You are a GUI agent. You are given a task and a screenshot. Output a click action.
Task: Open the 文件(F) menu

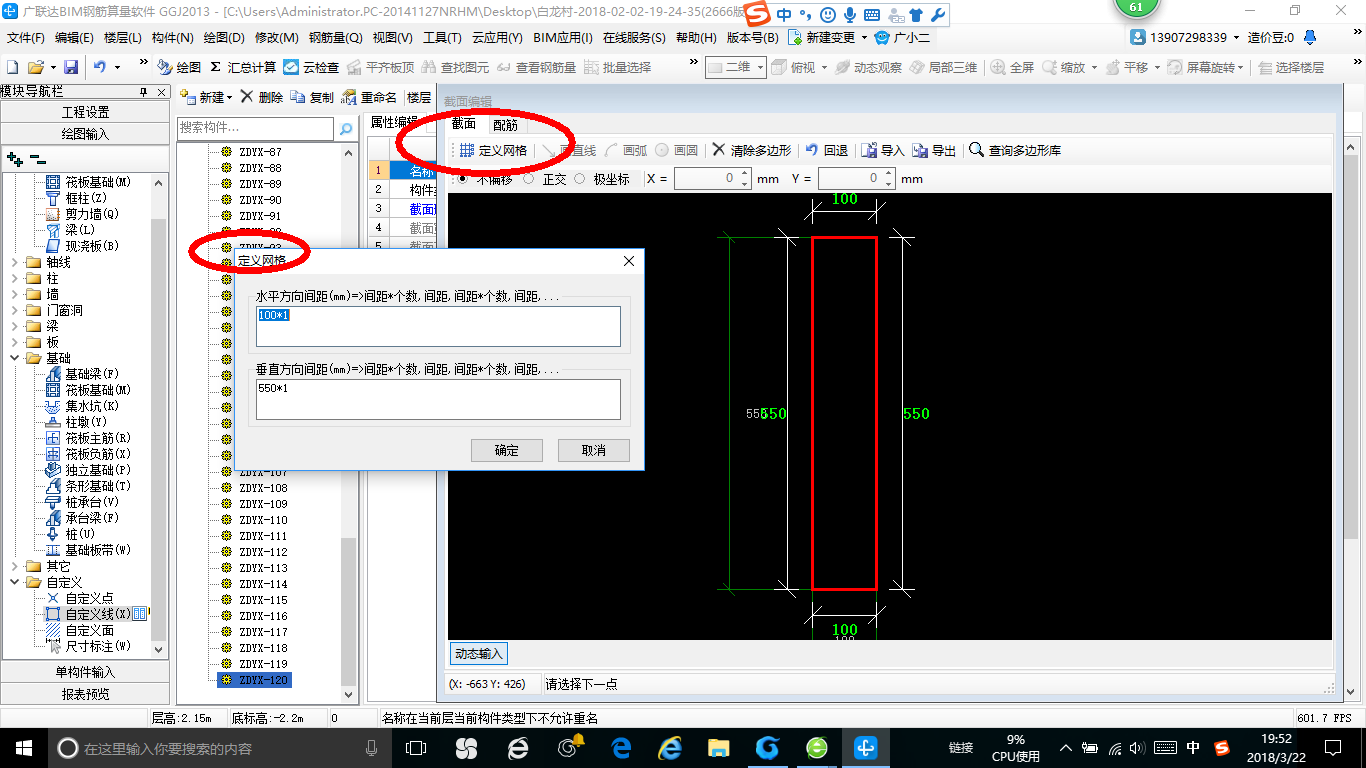tap(26, 38)
